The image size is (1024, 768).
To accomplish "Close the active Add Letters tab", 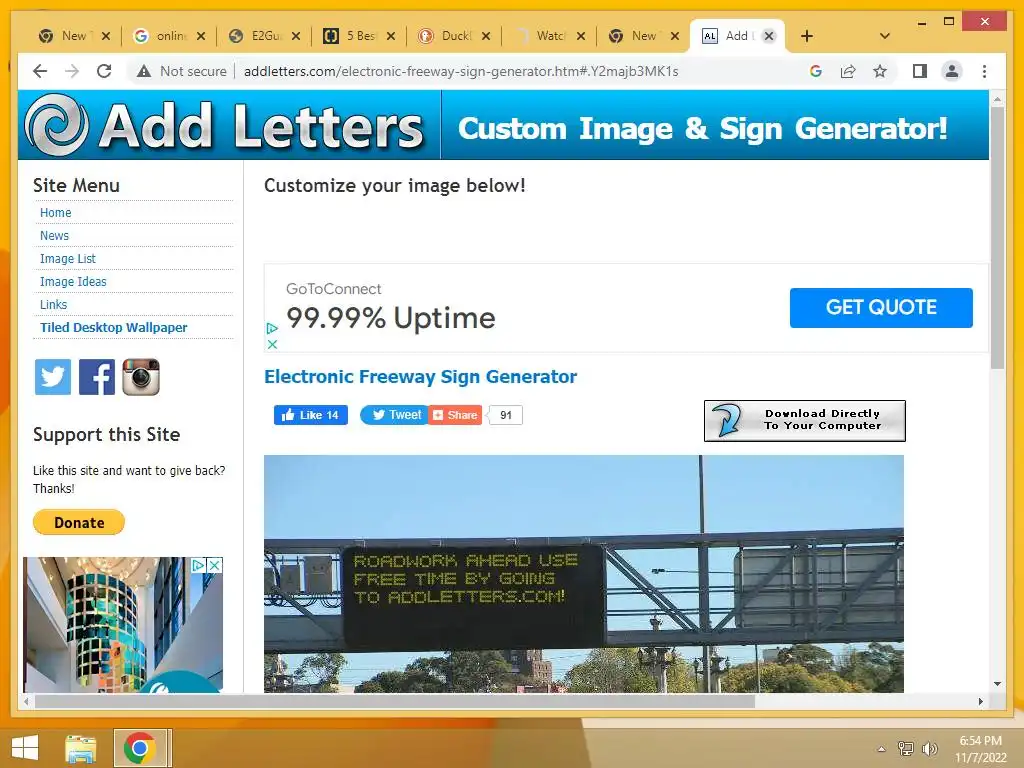I will pyautogui.click(x=769, y=36).
